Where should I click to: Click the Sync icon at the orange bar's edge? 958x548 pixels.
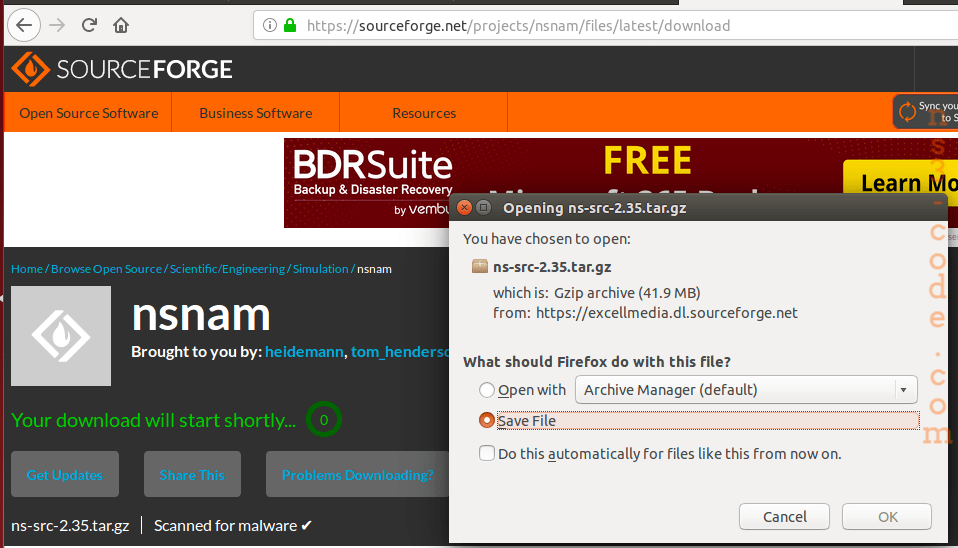[907, 112]
